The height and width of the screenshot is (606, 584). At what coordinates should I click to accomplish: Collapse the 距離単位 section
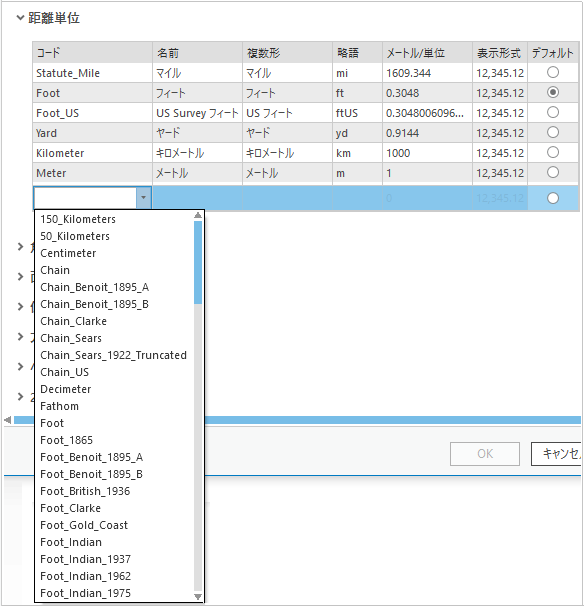20,18
